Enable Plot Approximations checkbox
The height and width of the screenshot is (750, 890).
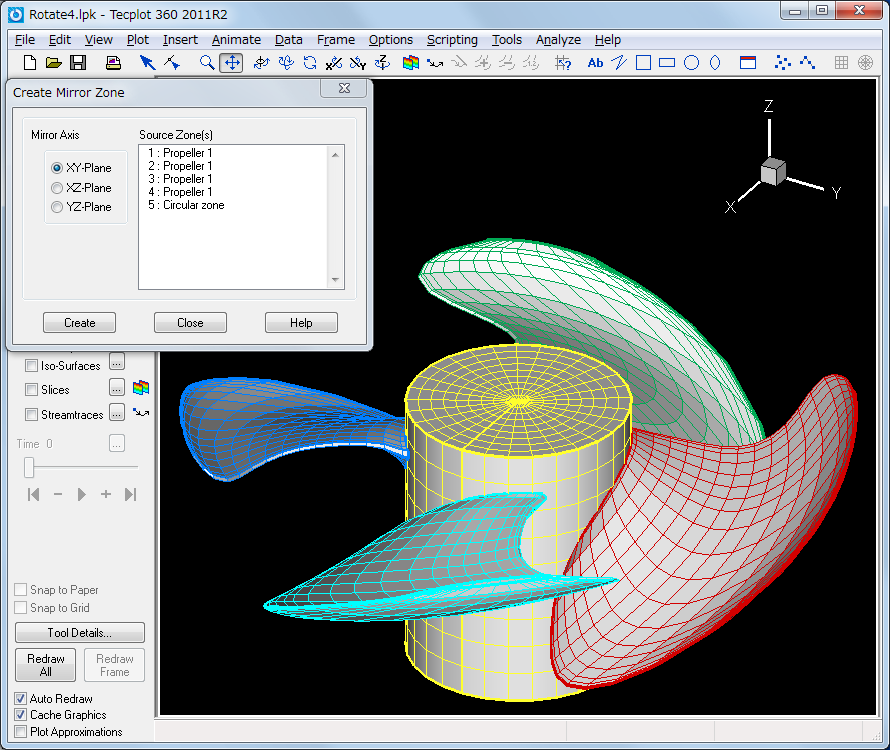20,732
